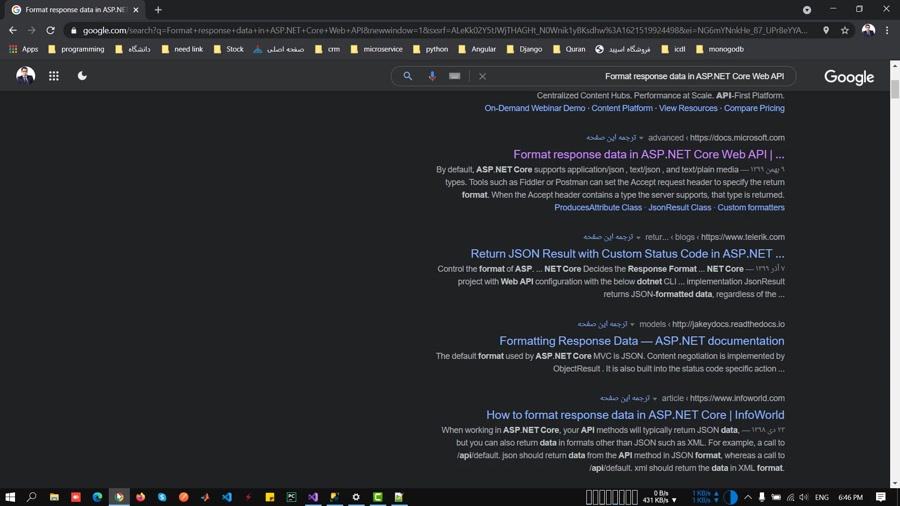
Task: Open the View Resources ad link
Action: coord(688,108)
